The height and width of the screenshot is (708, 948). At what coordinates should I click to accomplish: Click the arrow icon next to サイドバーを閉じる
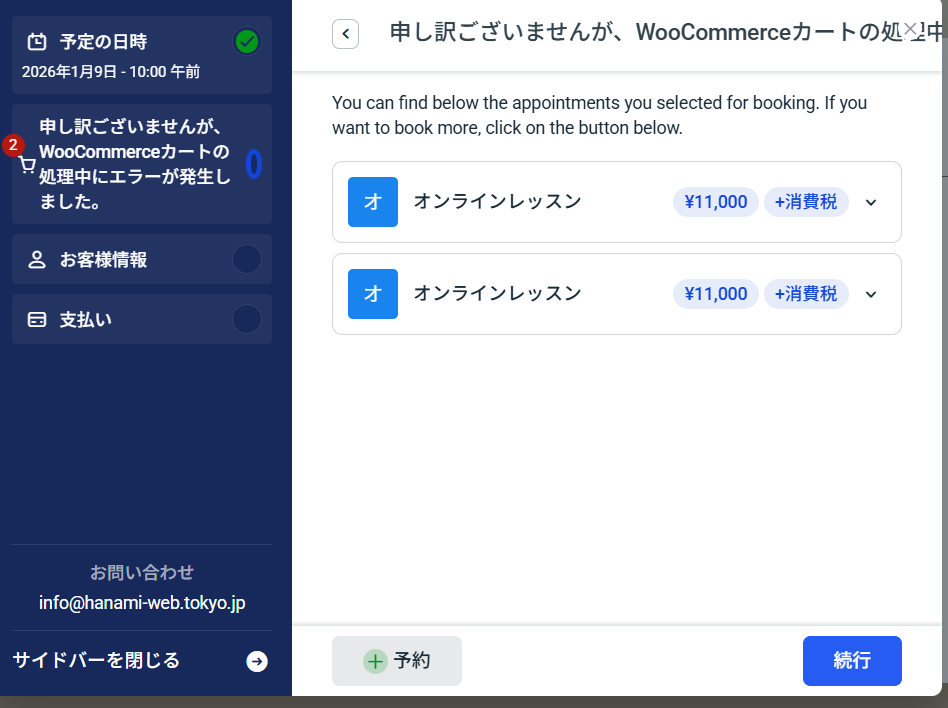(x=257, y=661)
